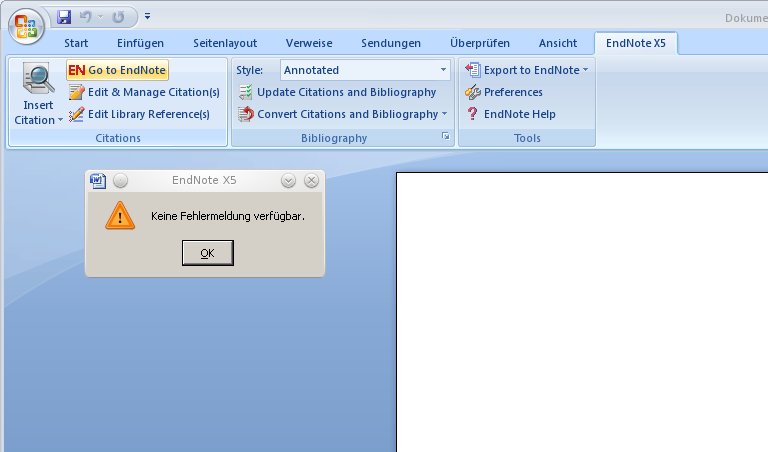Open EndNote Help question mark icon
Viewport: 768px width, 452px height.
472,114
